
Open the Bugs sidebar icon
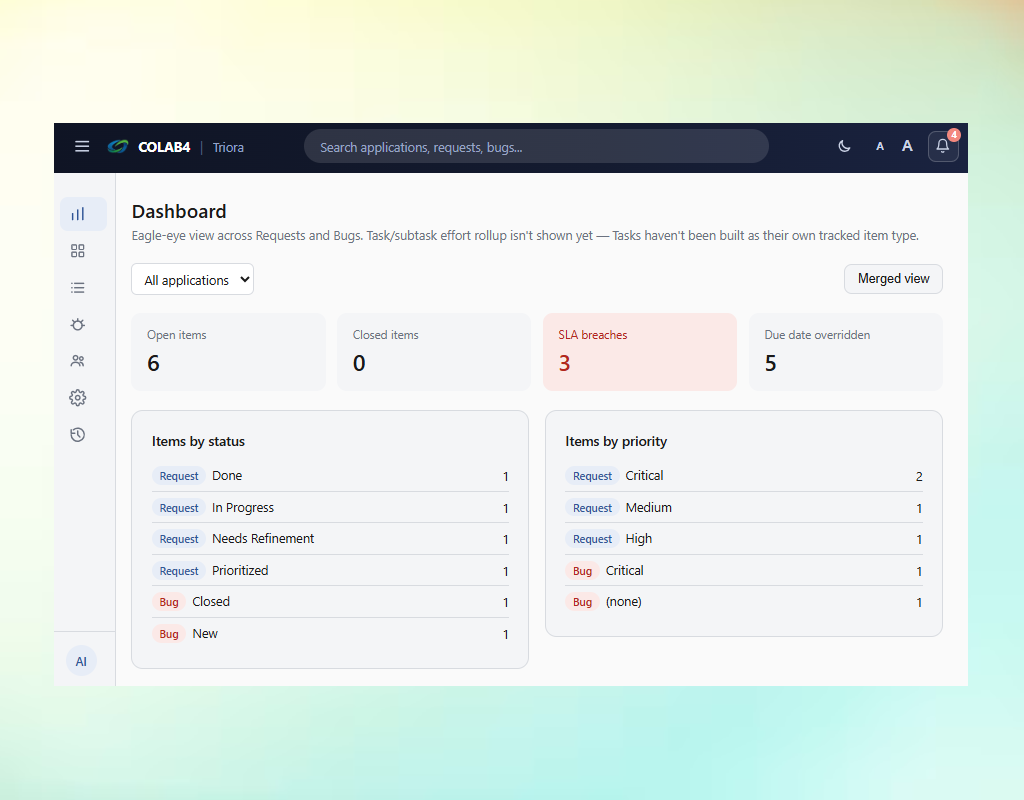pos(78,325)
